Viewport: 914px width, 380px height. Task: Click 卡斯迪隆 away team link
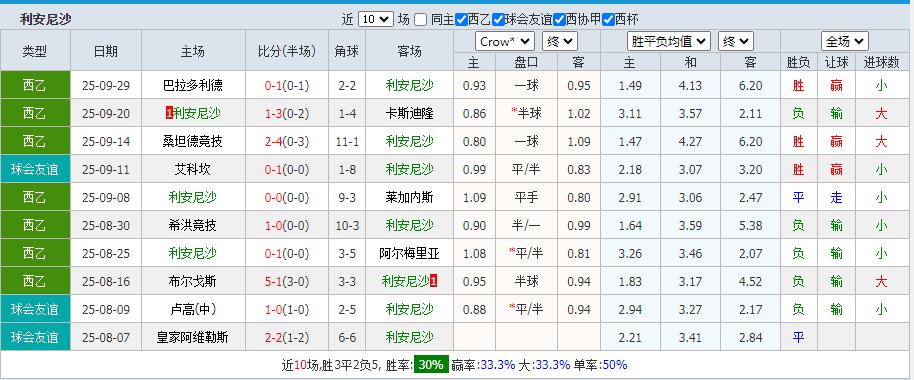point(409,114)
